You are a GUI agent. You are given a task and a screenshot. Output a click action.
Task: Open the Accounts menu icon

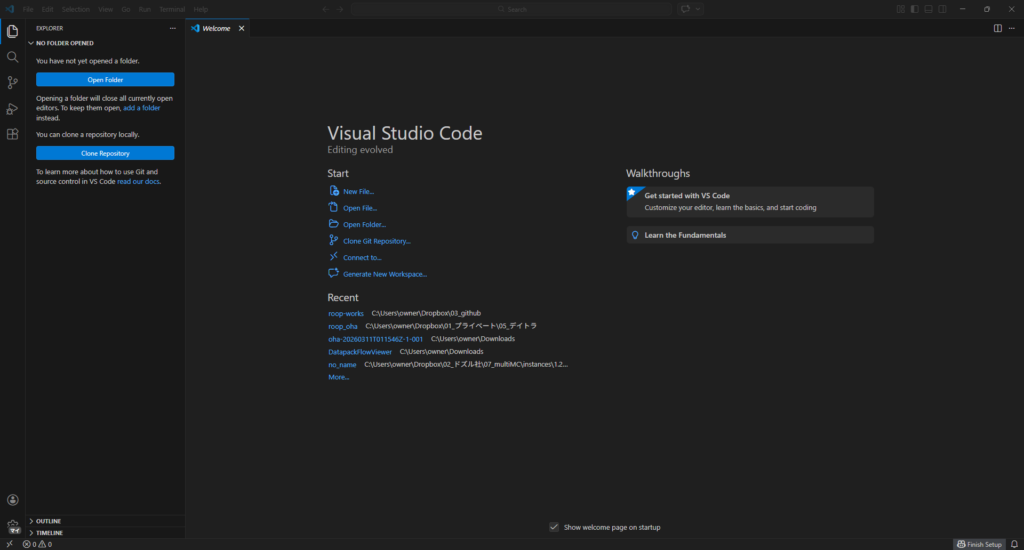(x=12, y=500)
